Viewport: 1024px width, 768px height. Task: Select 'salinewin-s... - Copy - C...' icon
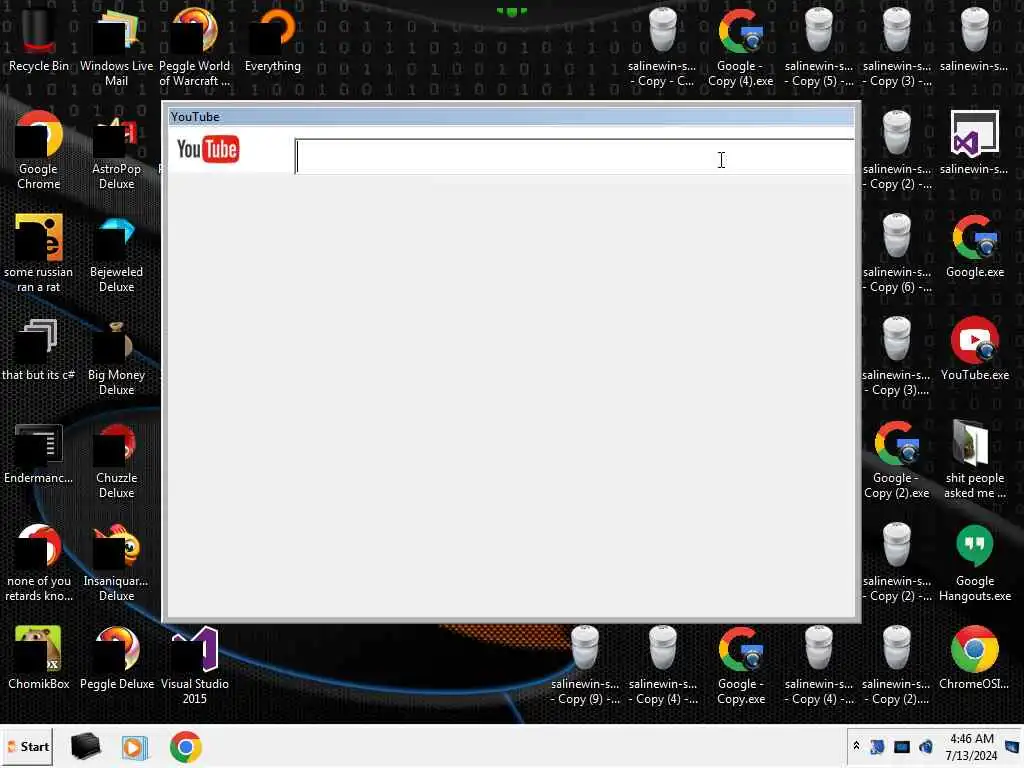click(x=662, y=46)
